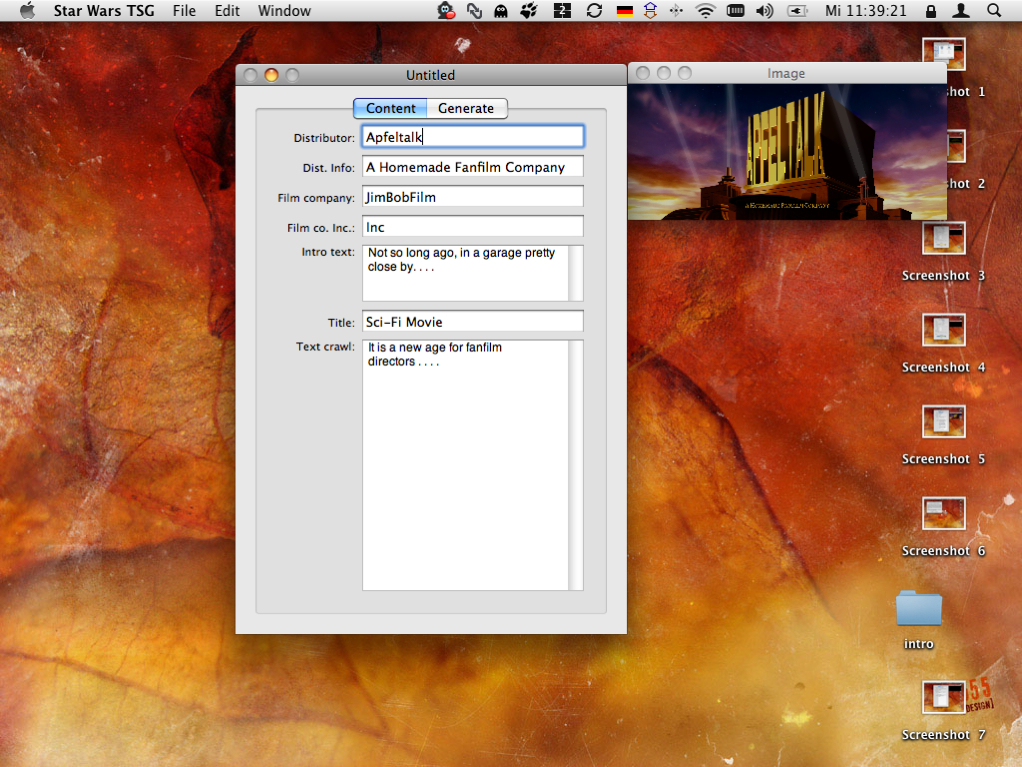Click the sync arrows menu bar icon
Image resolution: width=1022 pixels, height=767 pixels.
[594, 10]
